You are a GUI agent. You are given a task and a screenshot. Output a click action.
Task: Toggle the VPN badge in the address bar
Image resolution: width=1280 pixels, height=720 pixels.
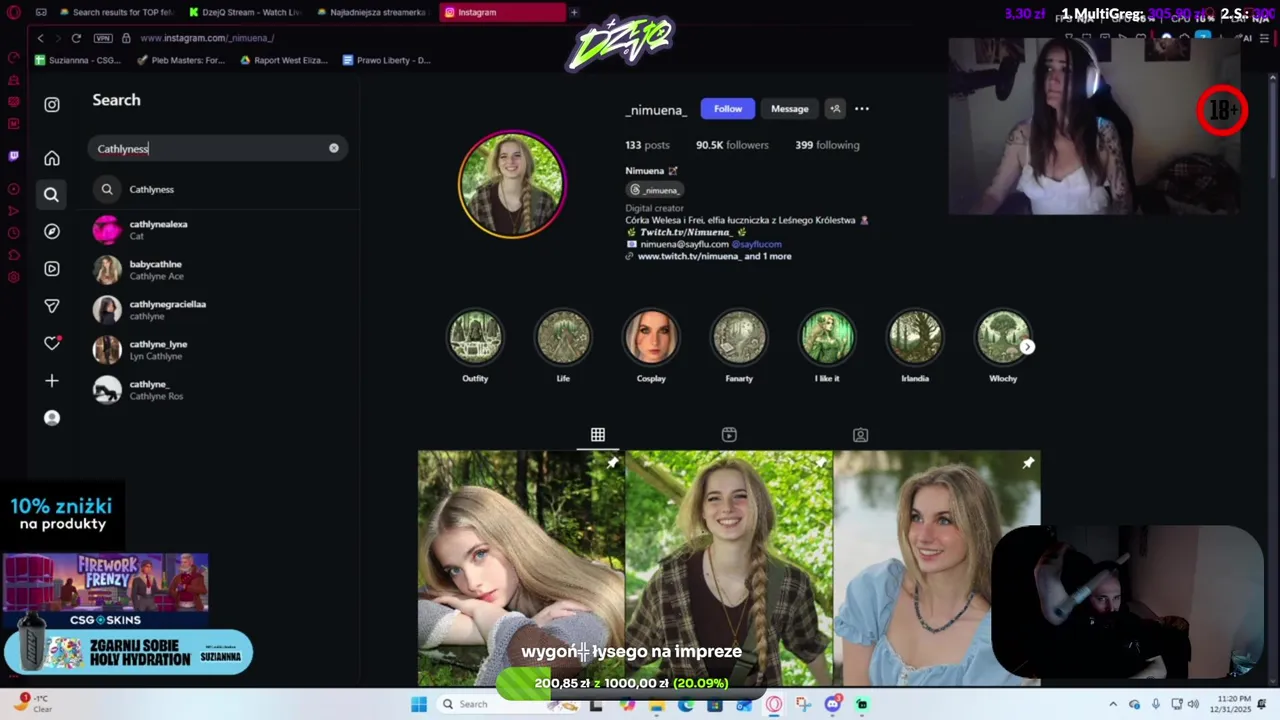coord(103,38)
